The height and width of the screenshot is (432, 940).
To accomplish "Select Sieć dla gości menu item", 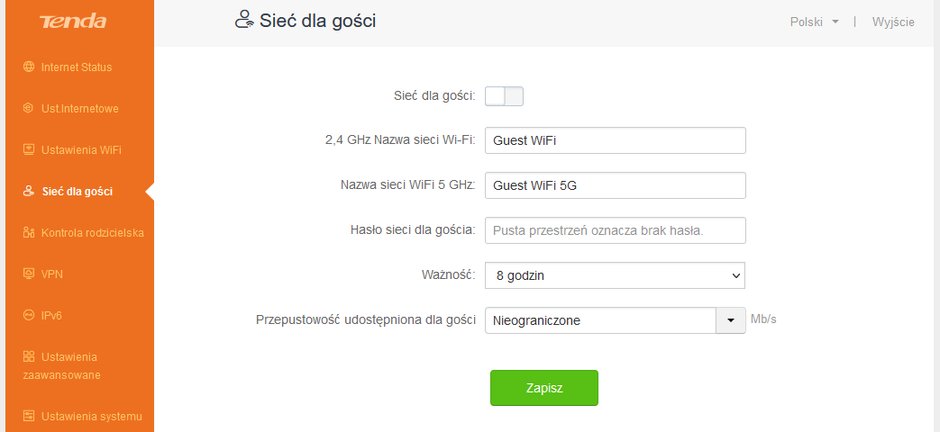I will (x=77, y=192).
